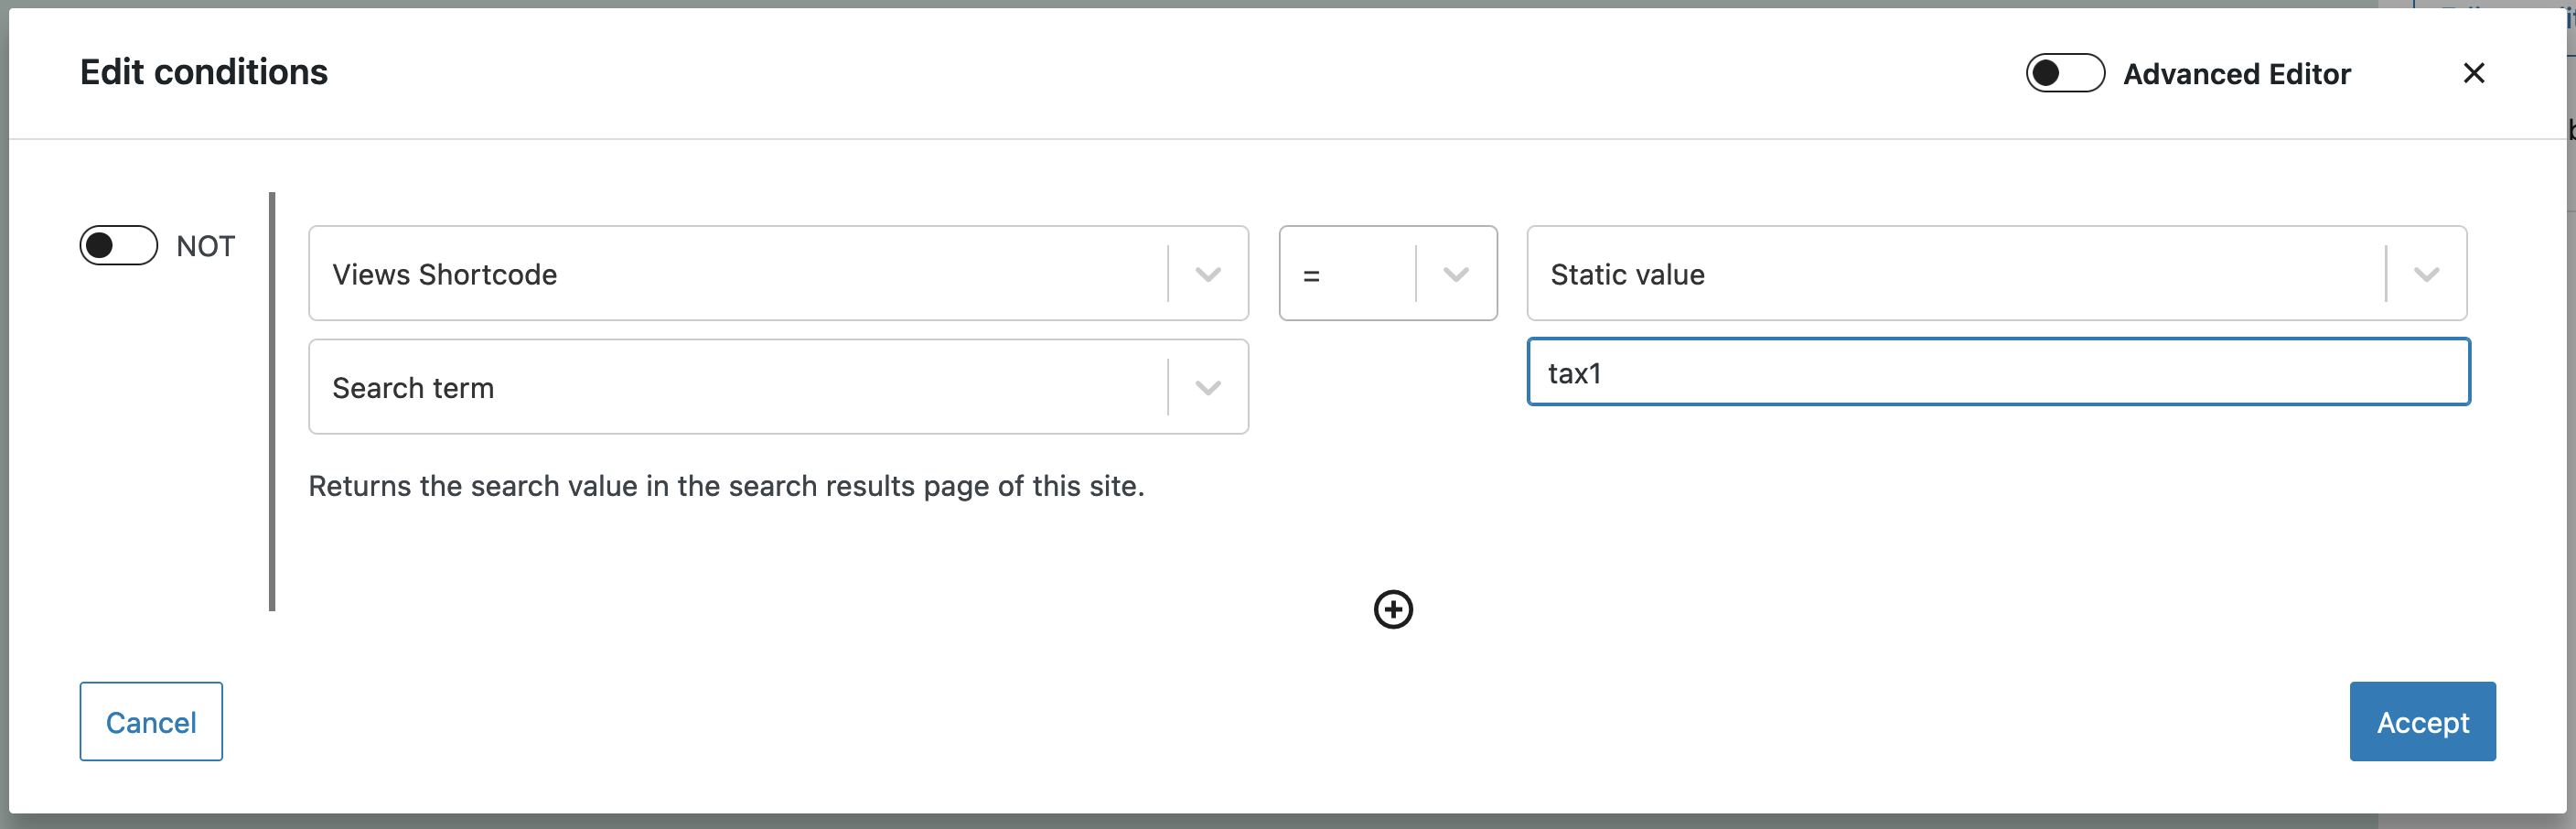This screenshot has height=829, width=2576.
Task: Click the chevron beside Static value
Action: click(x=2425, y=274)
